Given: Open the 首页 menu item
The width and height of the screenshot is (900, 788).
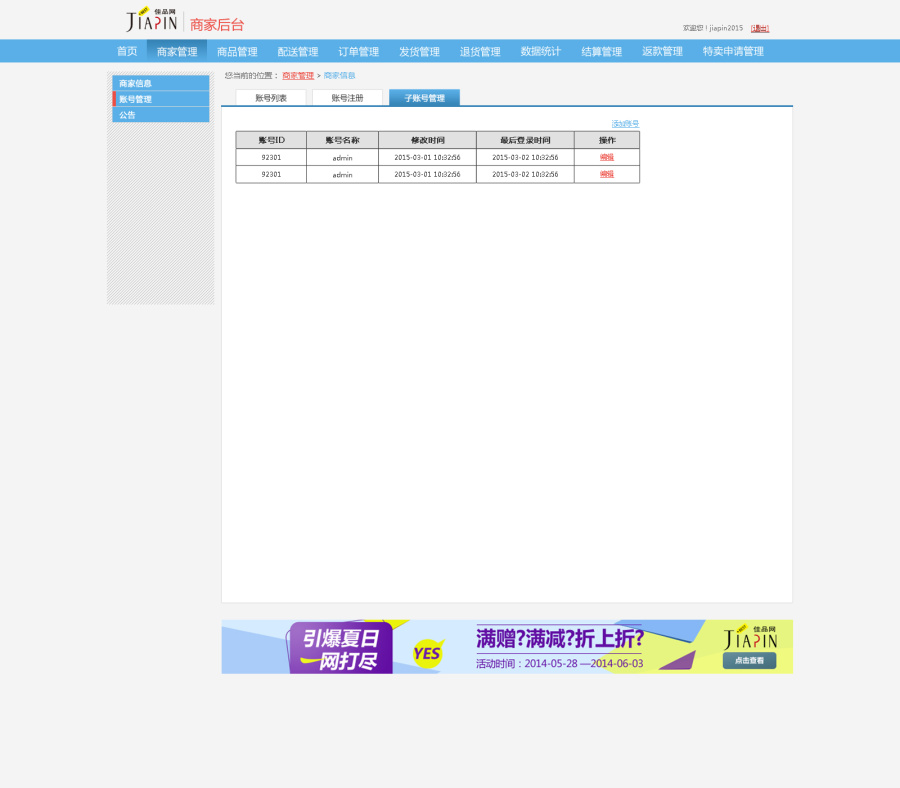Looking at the screenshot, I should point(126,50).
